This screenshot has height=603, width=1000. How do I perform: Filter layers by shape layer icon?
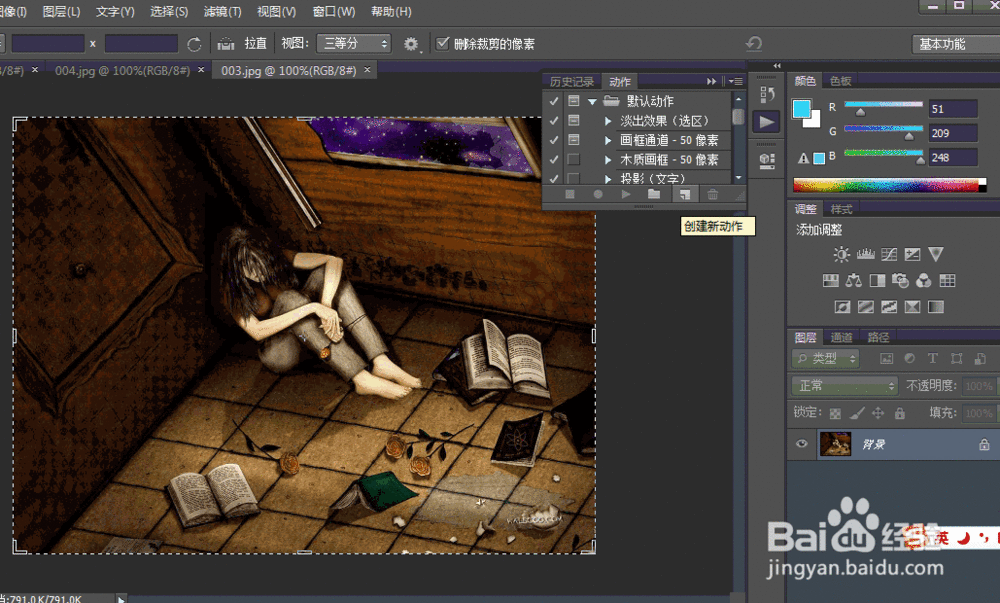point(956,358)
